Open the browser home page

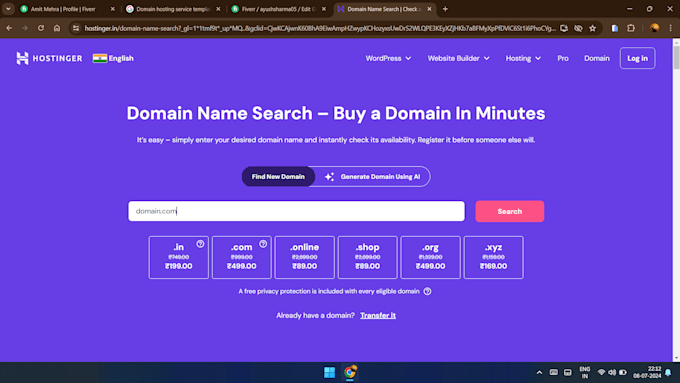coord(57,28)
